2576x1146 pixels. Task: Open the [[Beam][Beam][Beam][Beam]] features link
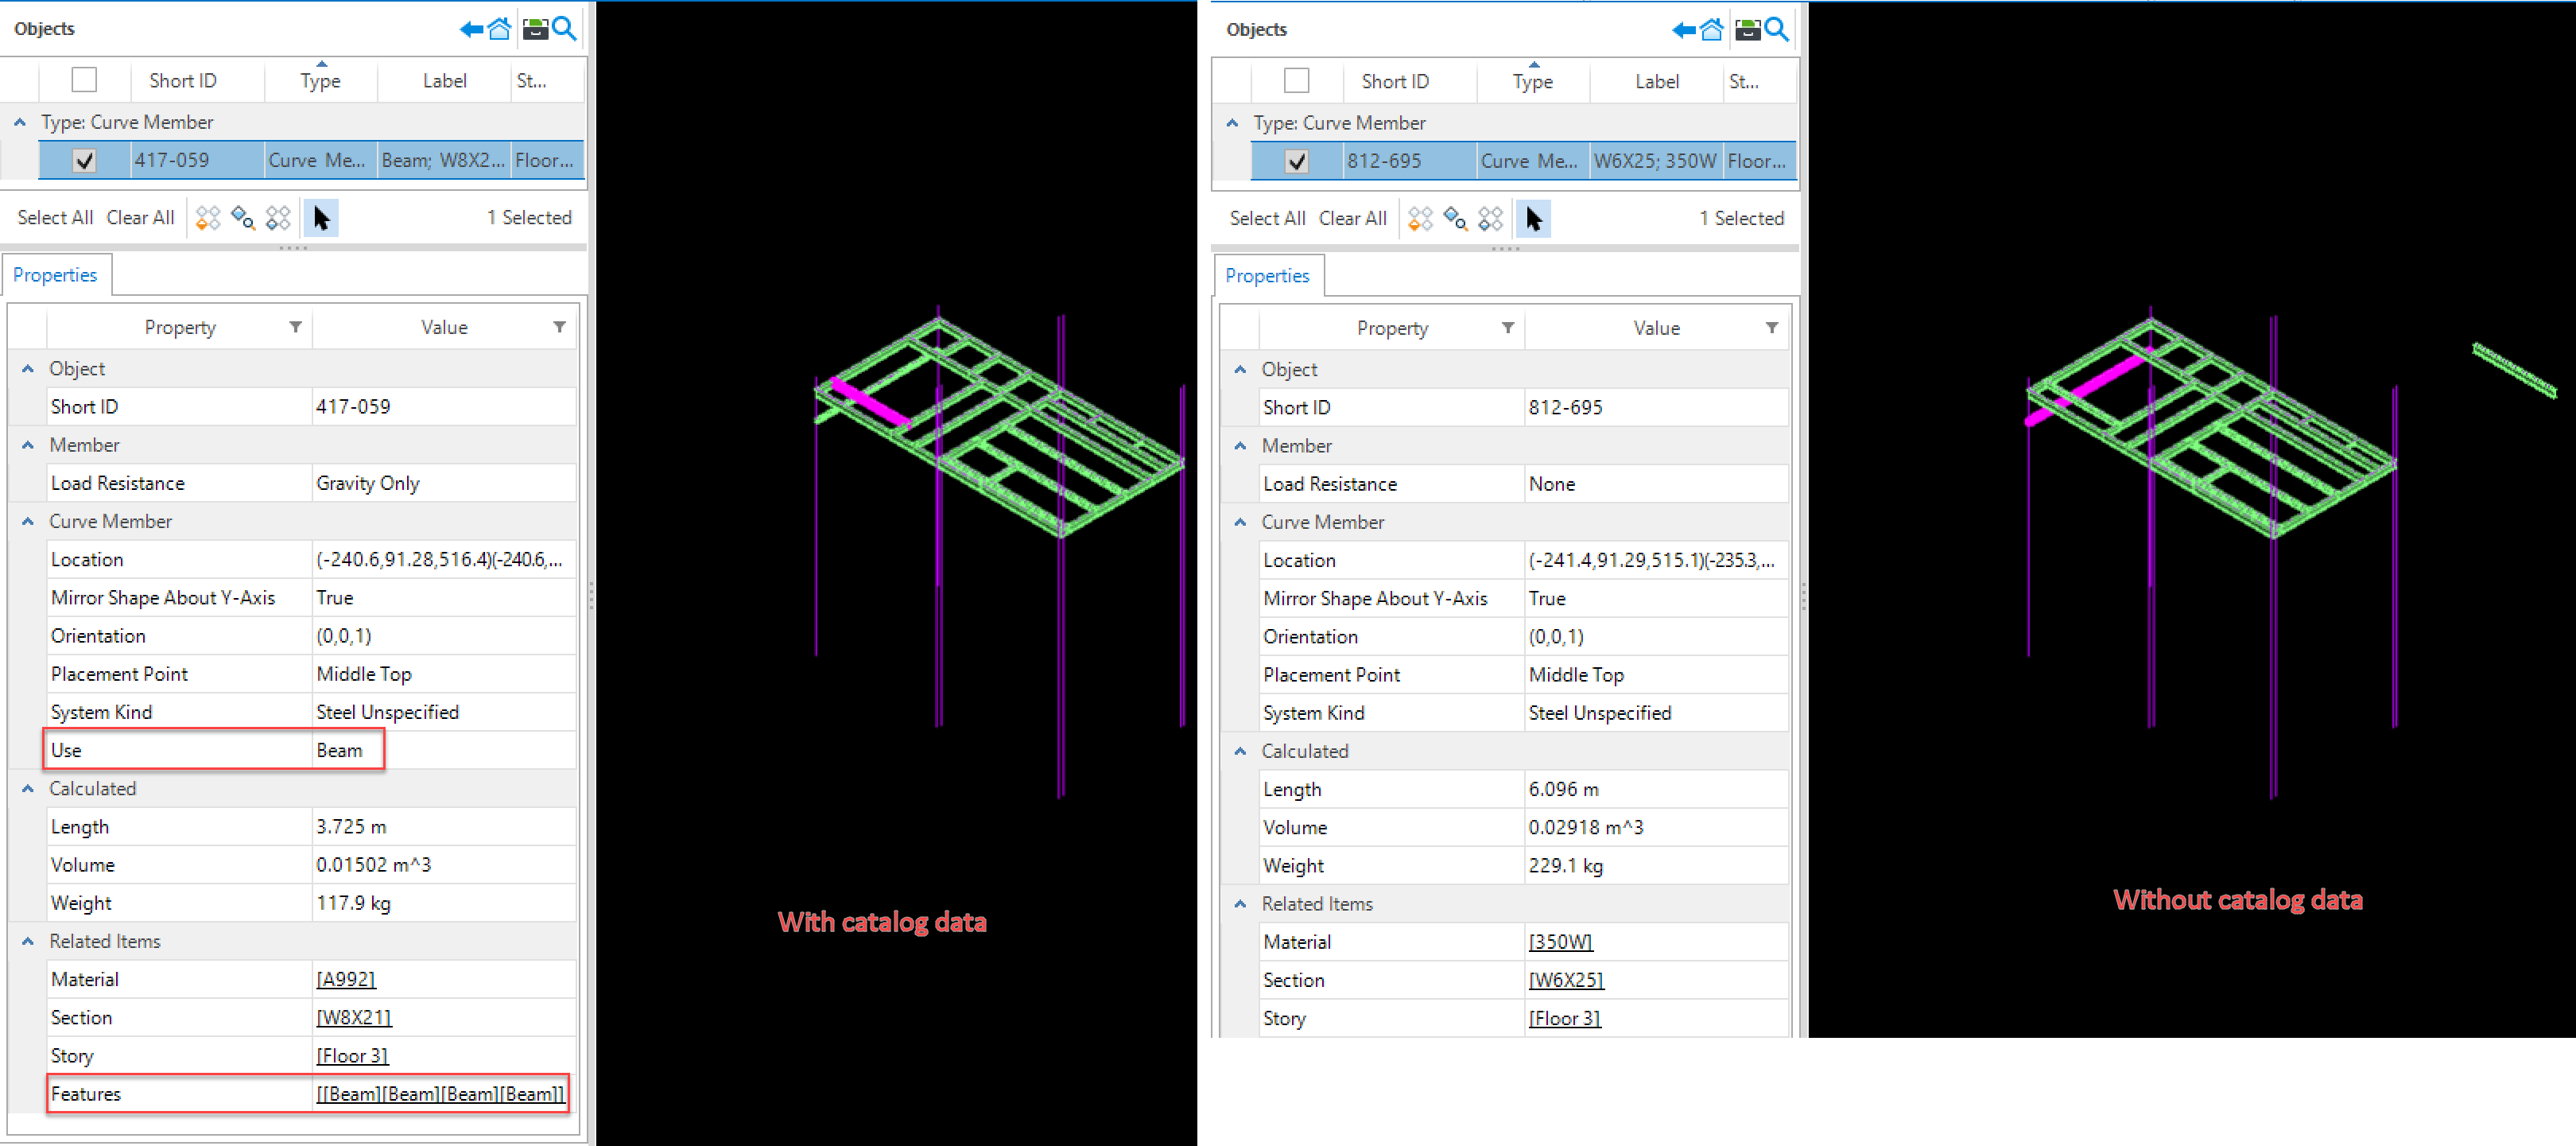[x=440, y=1095]
